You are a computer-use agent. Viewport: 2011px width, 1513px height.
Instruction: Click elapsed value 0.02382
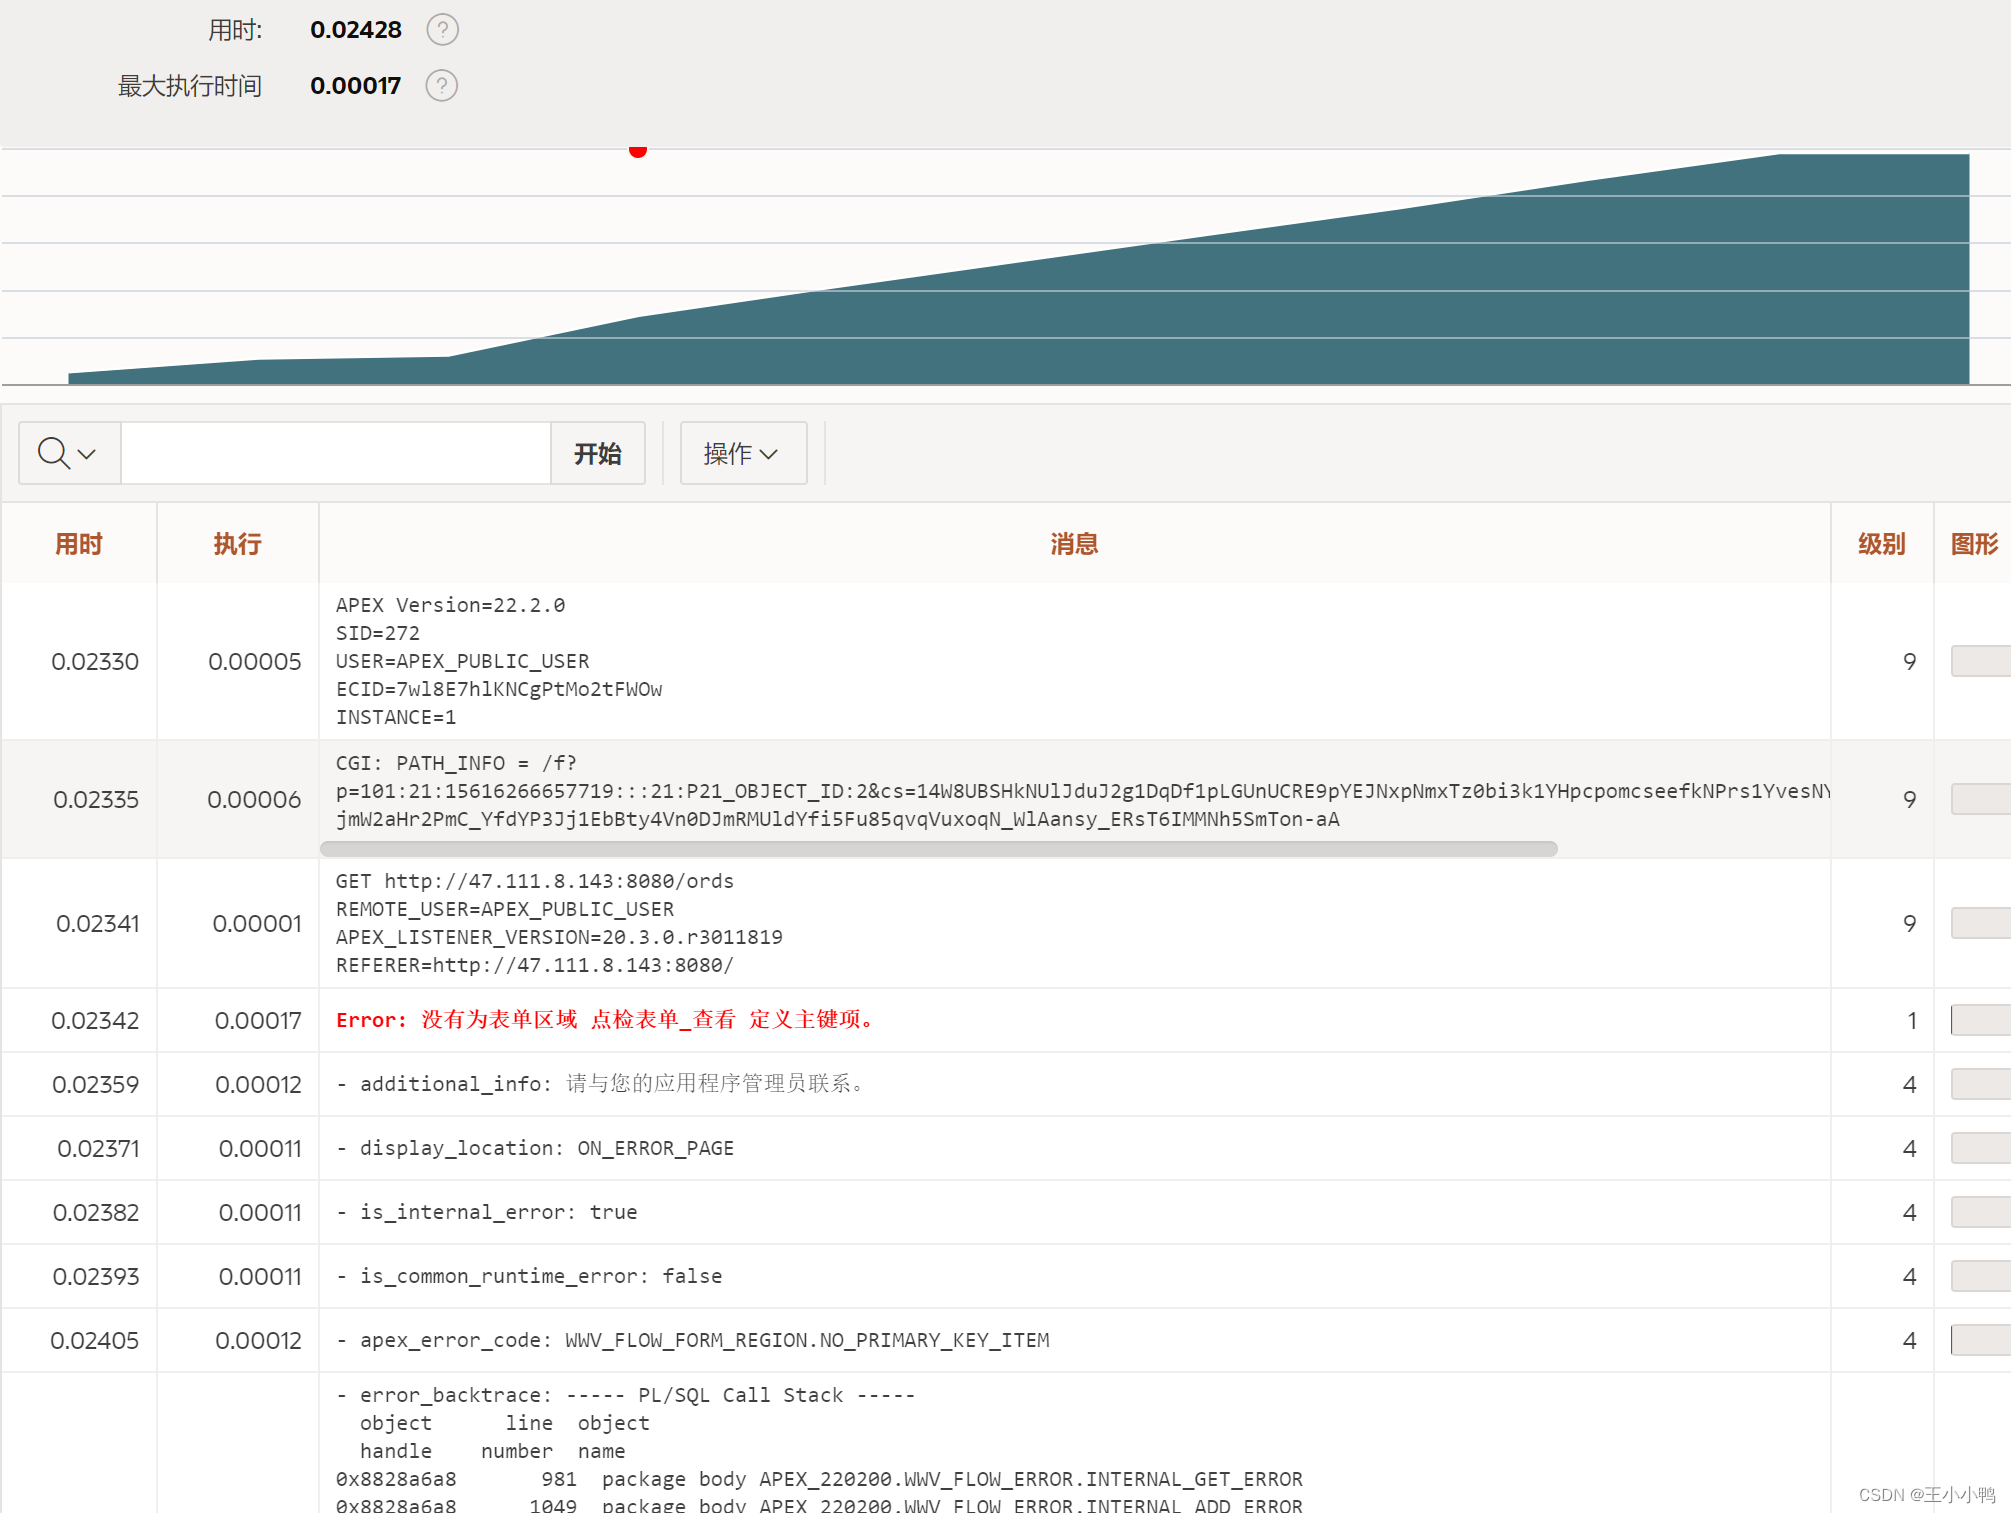(x=96, y=1212)
